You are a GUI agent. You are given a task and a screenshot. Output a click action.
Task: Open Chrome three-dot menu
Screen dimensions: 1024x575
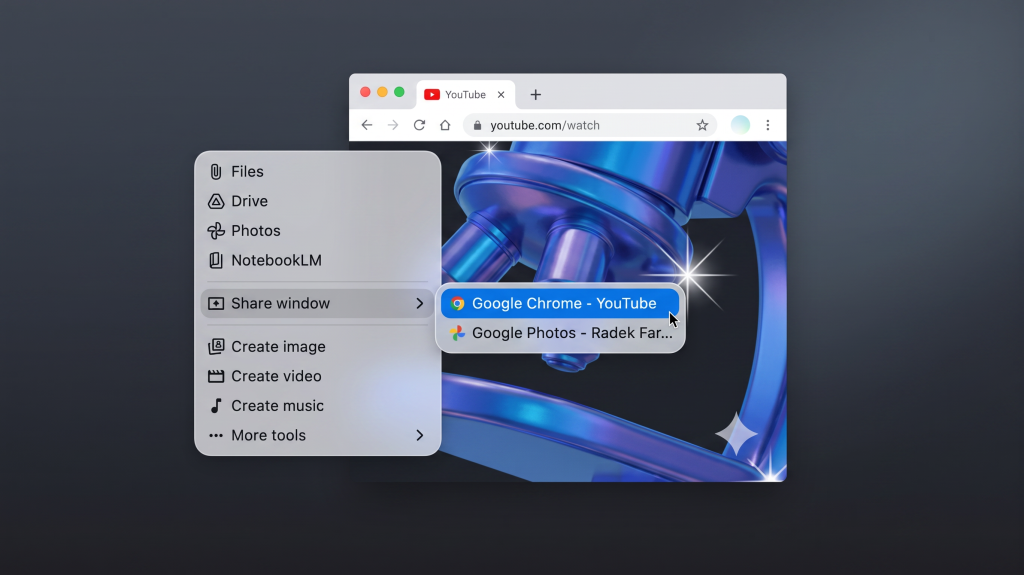pyautogui.click(x=768, y=125)
